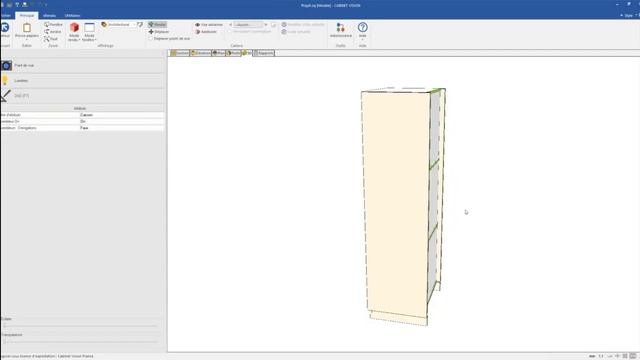
Task: Click the 'Face' value cell
Action: coord(122,128)
